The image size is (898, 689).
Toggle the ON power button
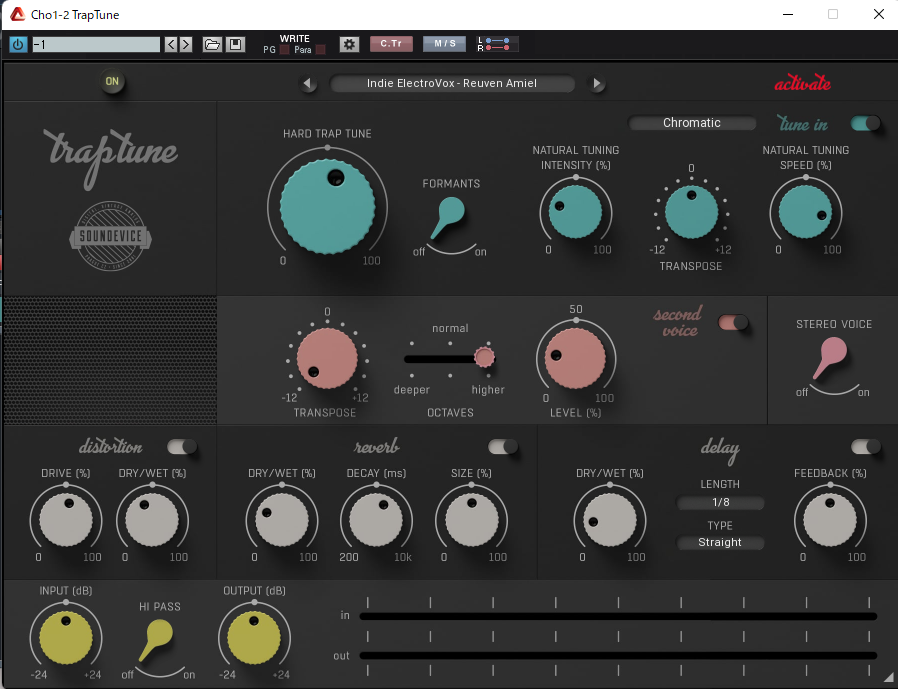click(x=112, y=81)
